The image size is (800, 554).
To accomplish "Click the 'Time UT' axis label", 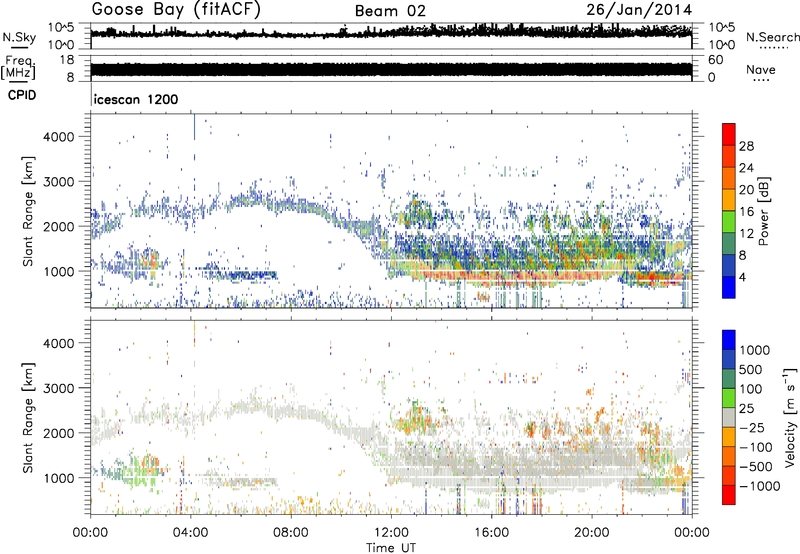I will click(391, 548).
